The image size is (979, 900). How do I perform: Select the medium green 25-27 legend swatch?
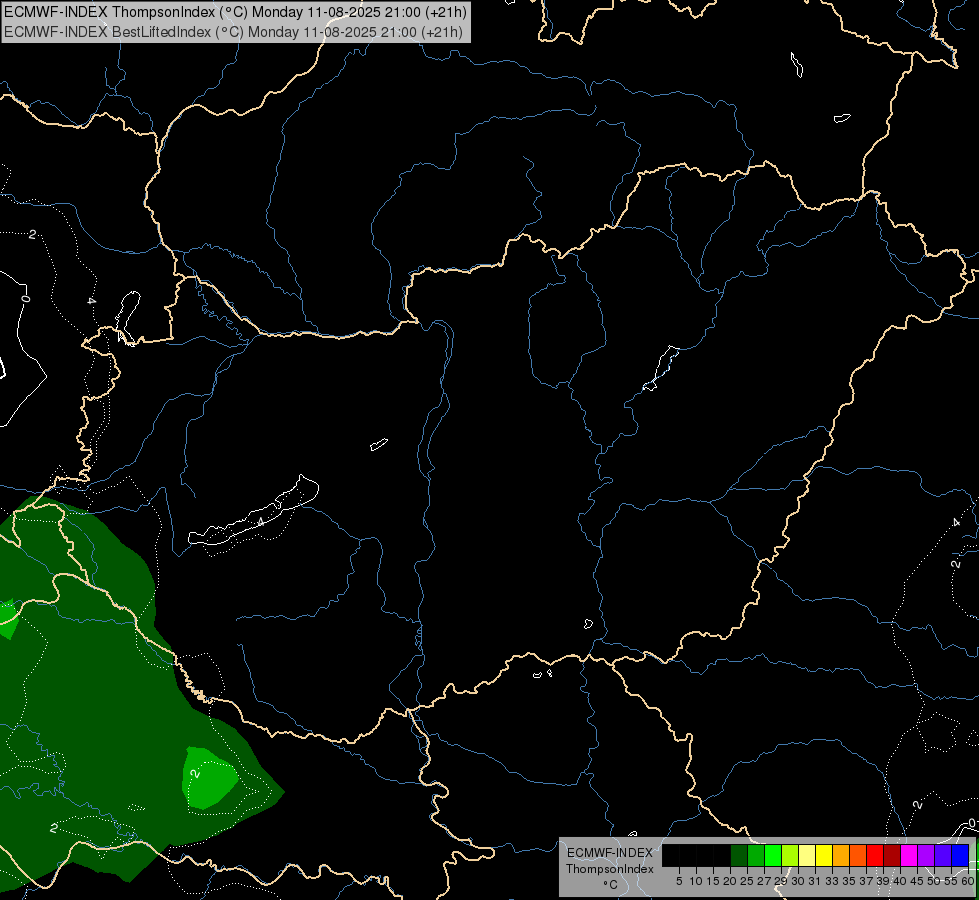pos(756,855)
